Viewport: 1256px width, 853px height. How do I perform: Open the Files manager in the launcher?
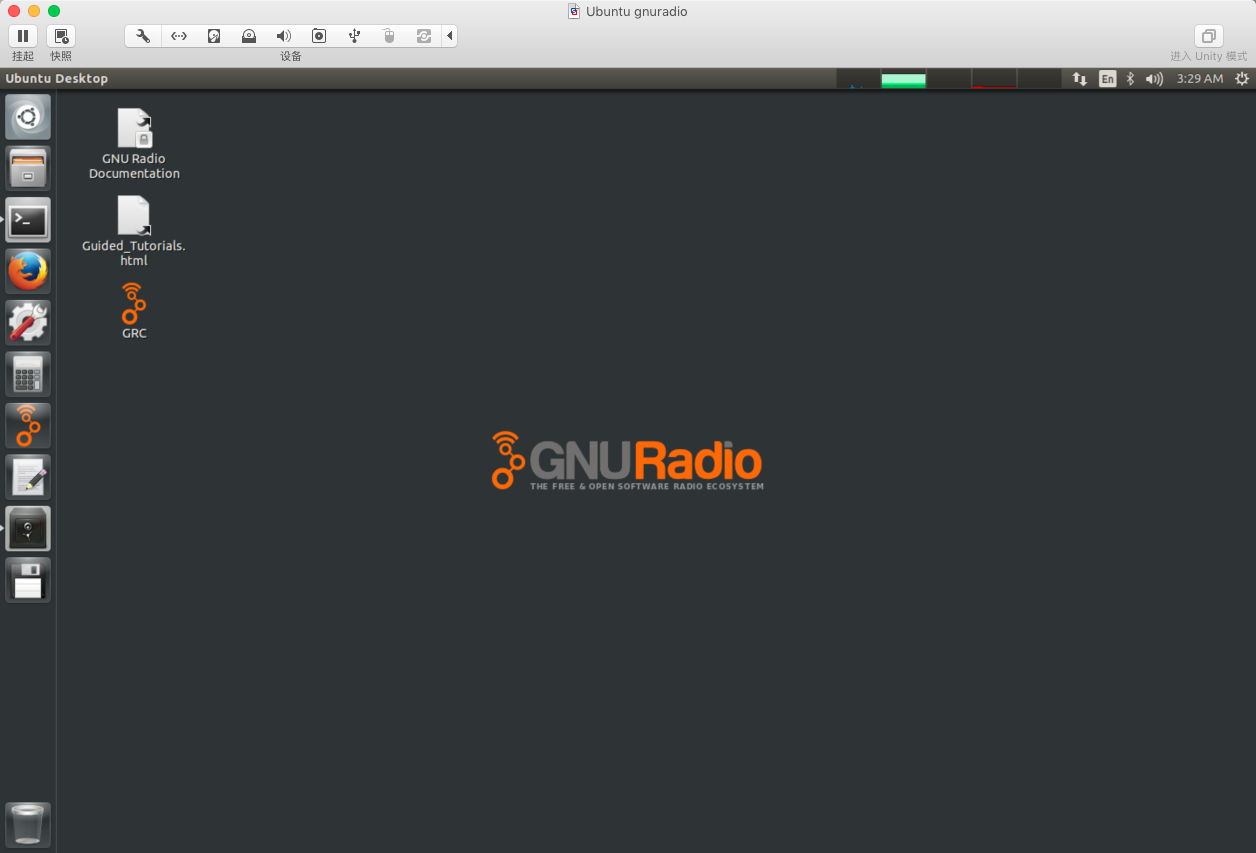28,168
